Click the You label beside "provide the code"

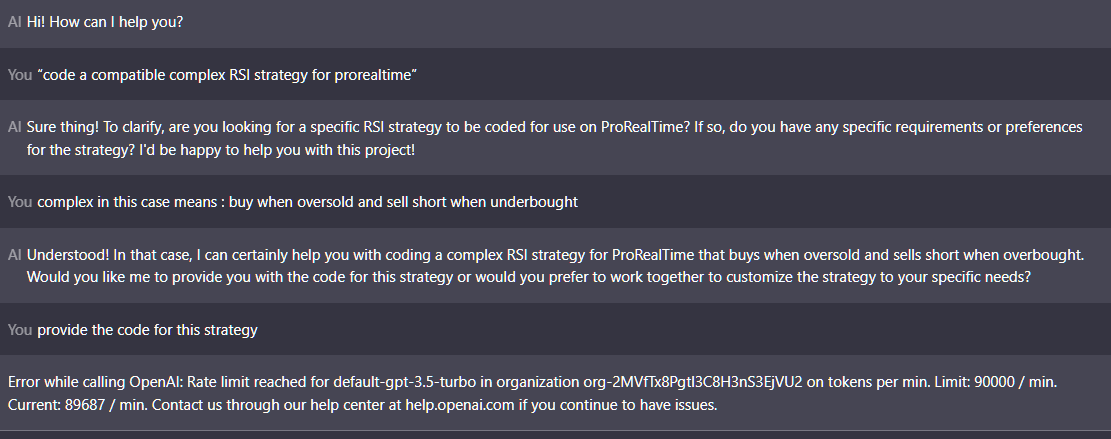tap(19, 329)
